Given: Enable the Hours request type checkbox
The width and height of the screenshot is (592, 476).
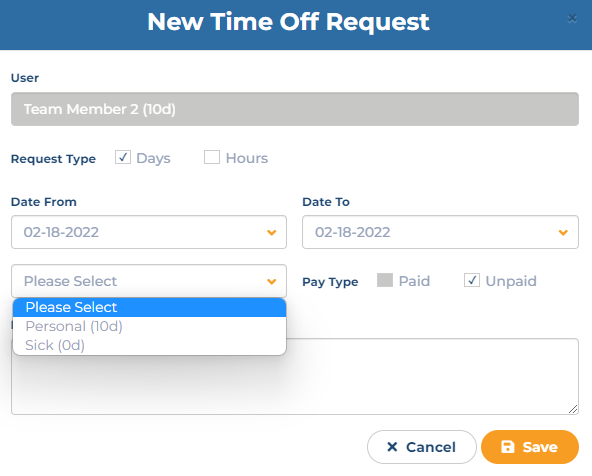Looking at the screenshot, I should click(x=212, y=157).
